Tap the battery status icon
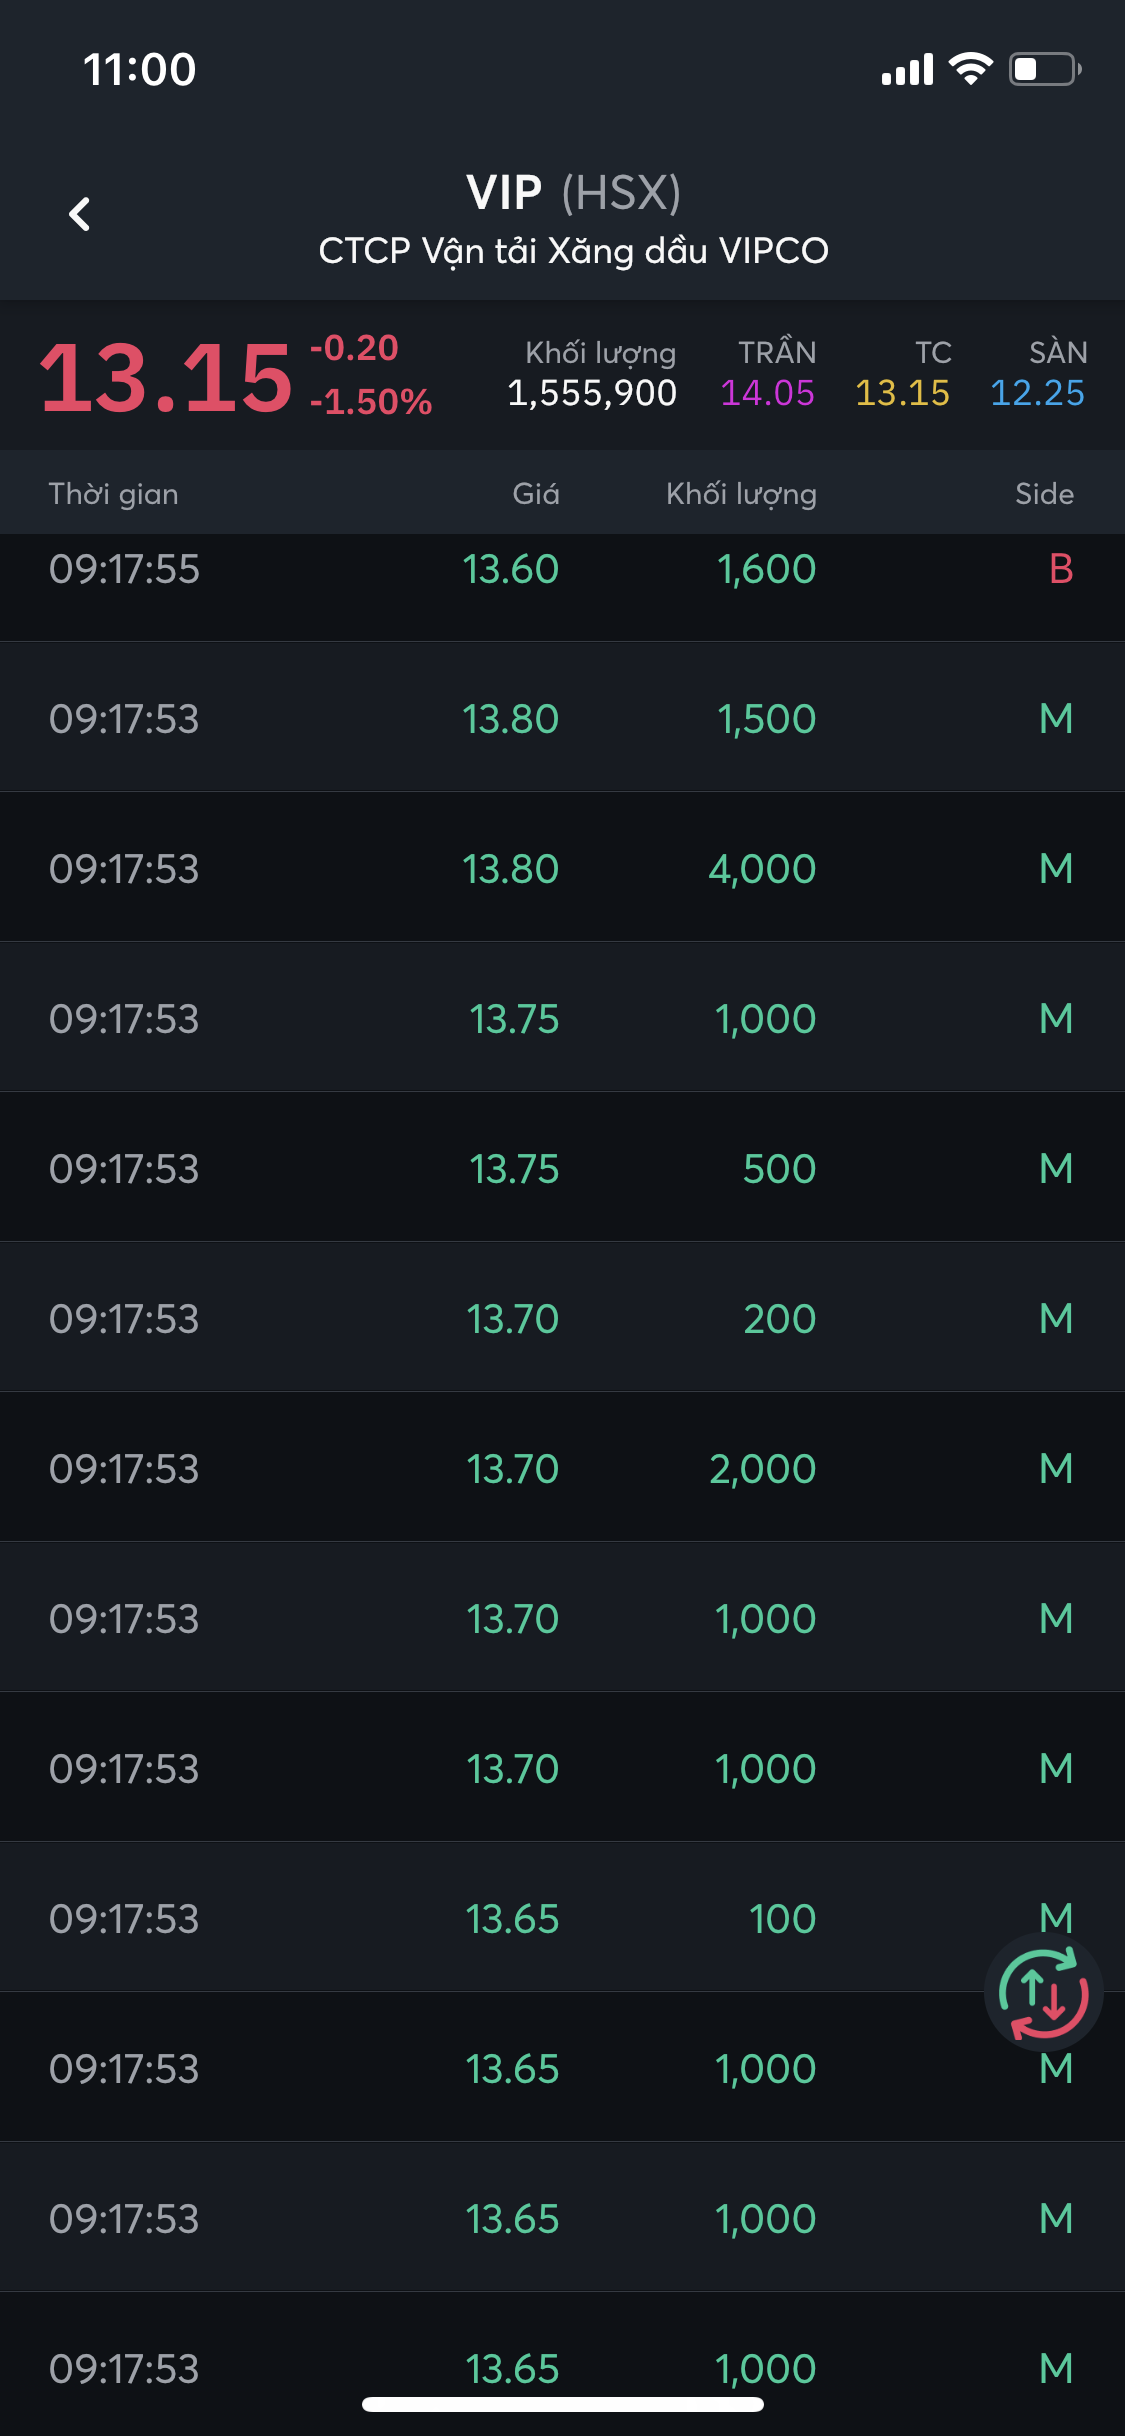The height and width of the screenshot is (2436, 1125). point(1044,69)
